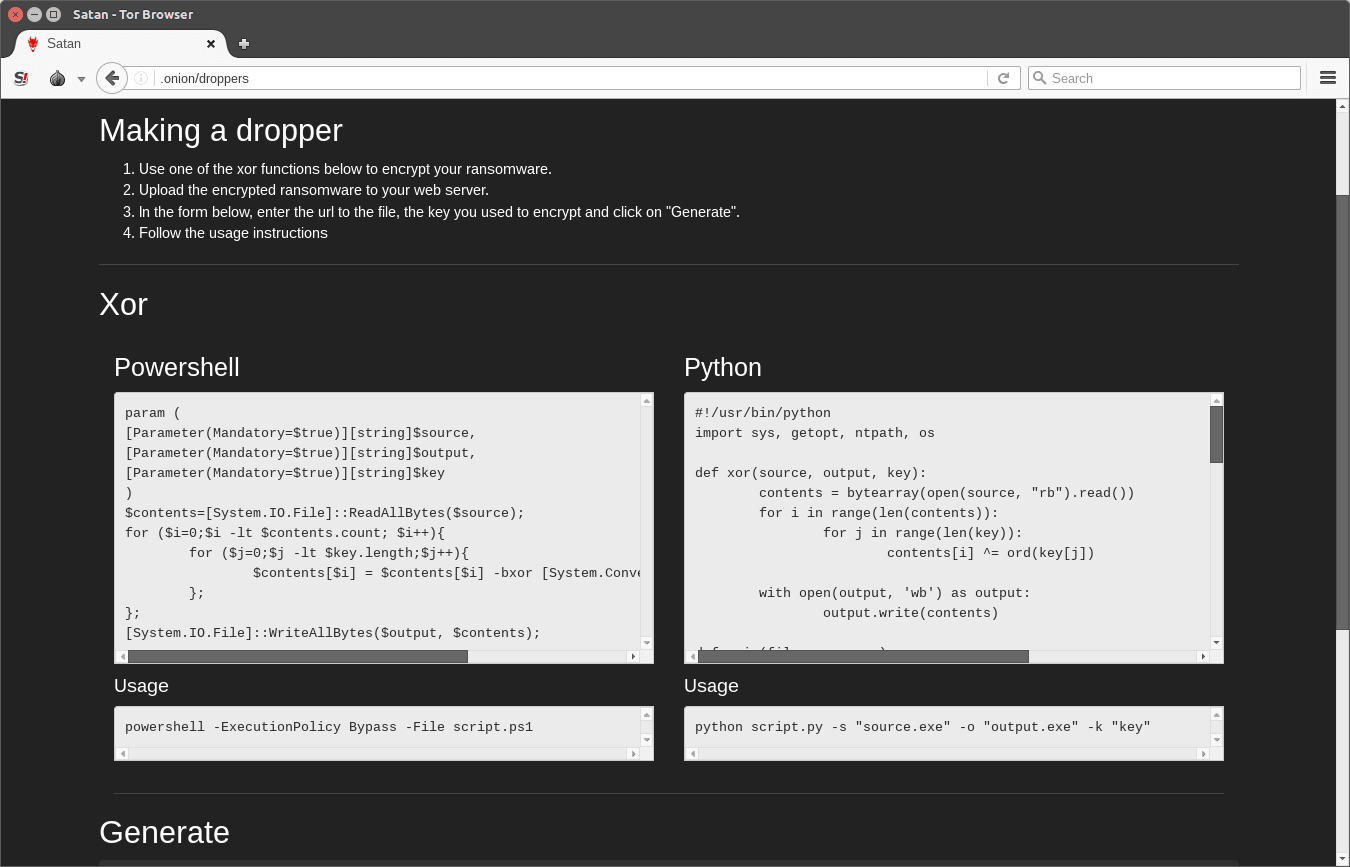Open a new tab with plus button

point(244,44)
